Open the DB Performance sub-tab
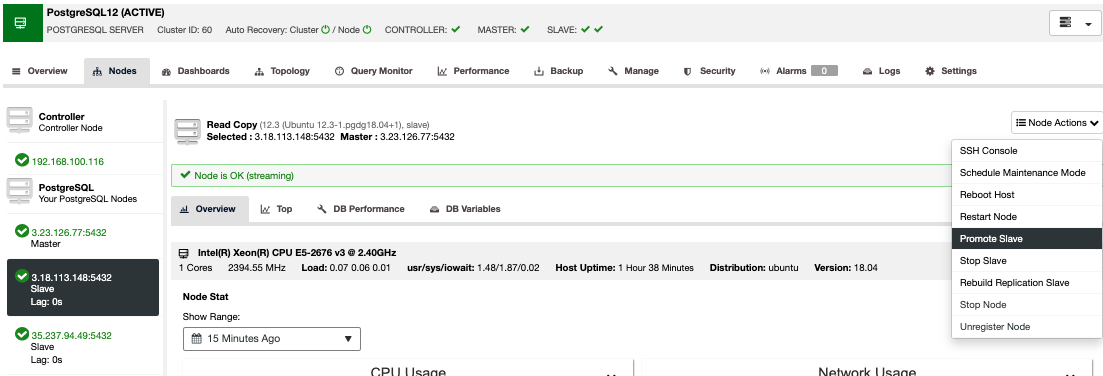1103x376 pixels. tap(361, 209)
